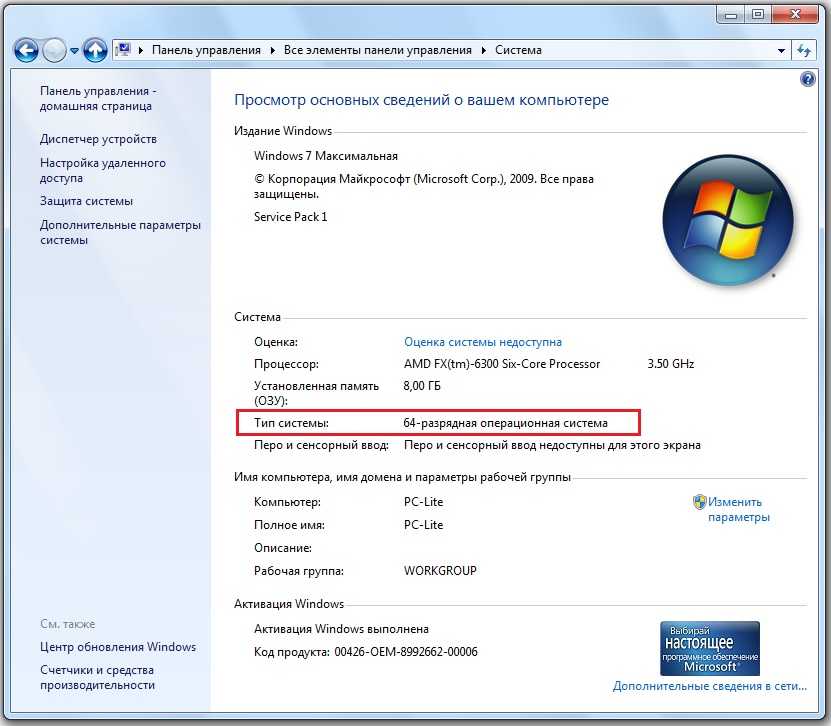
Task: Click the Back navigation arrow button
Action: (26, 50)
